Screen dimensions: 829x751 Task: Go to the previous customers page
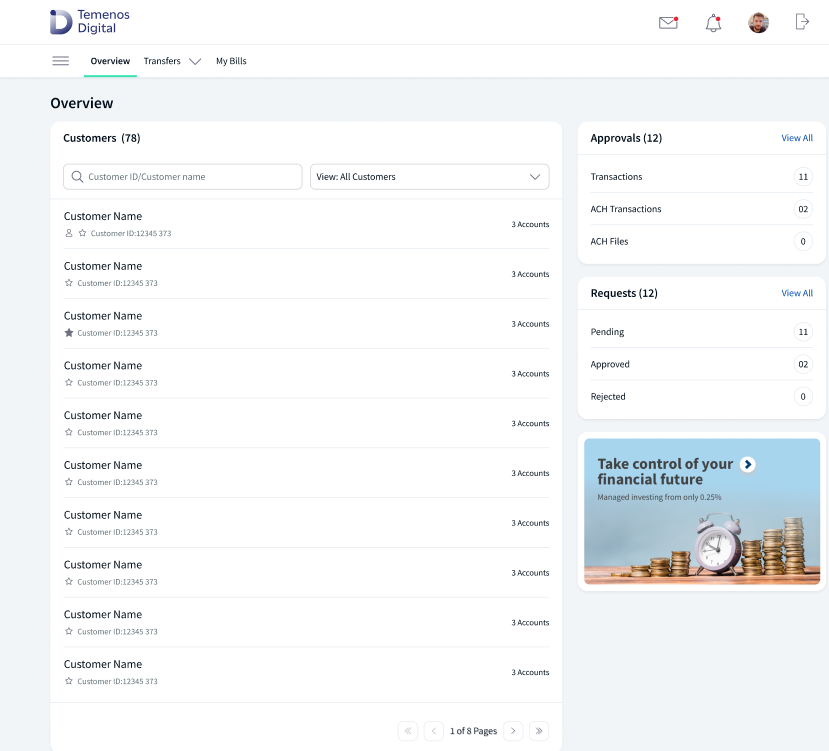coord(434,731)
